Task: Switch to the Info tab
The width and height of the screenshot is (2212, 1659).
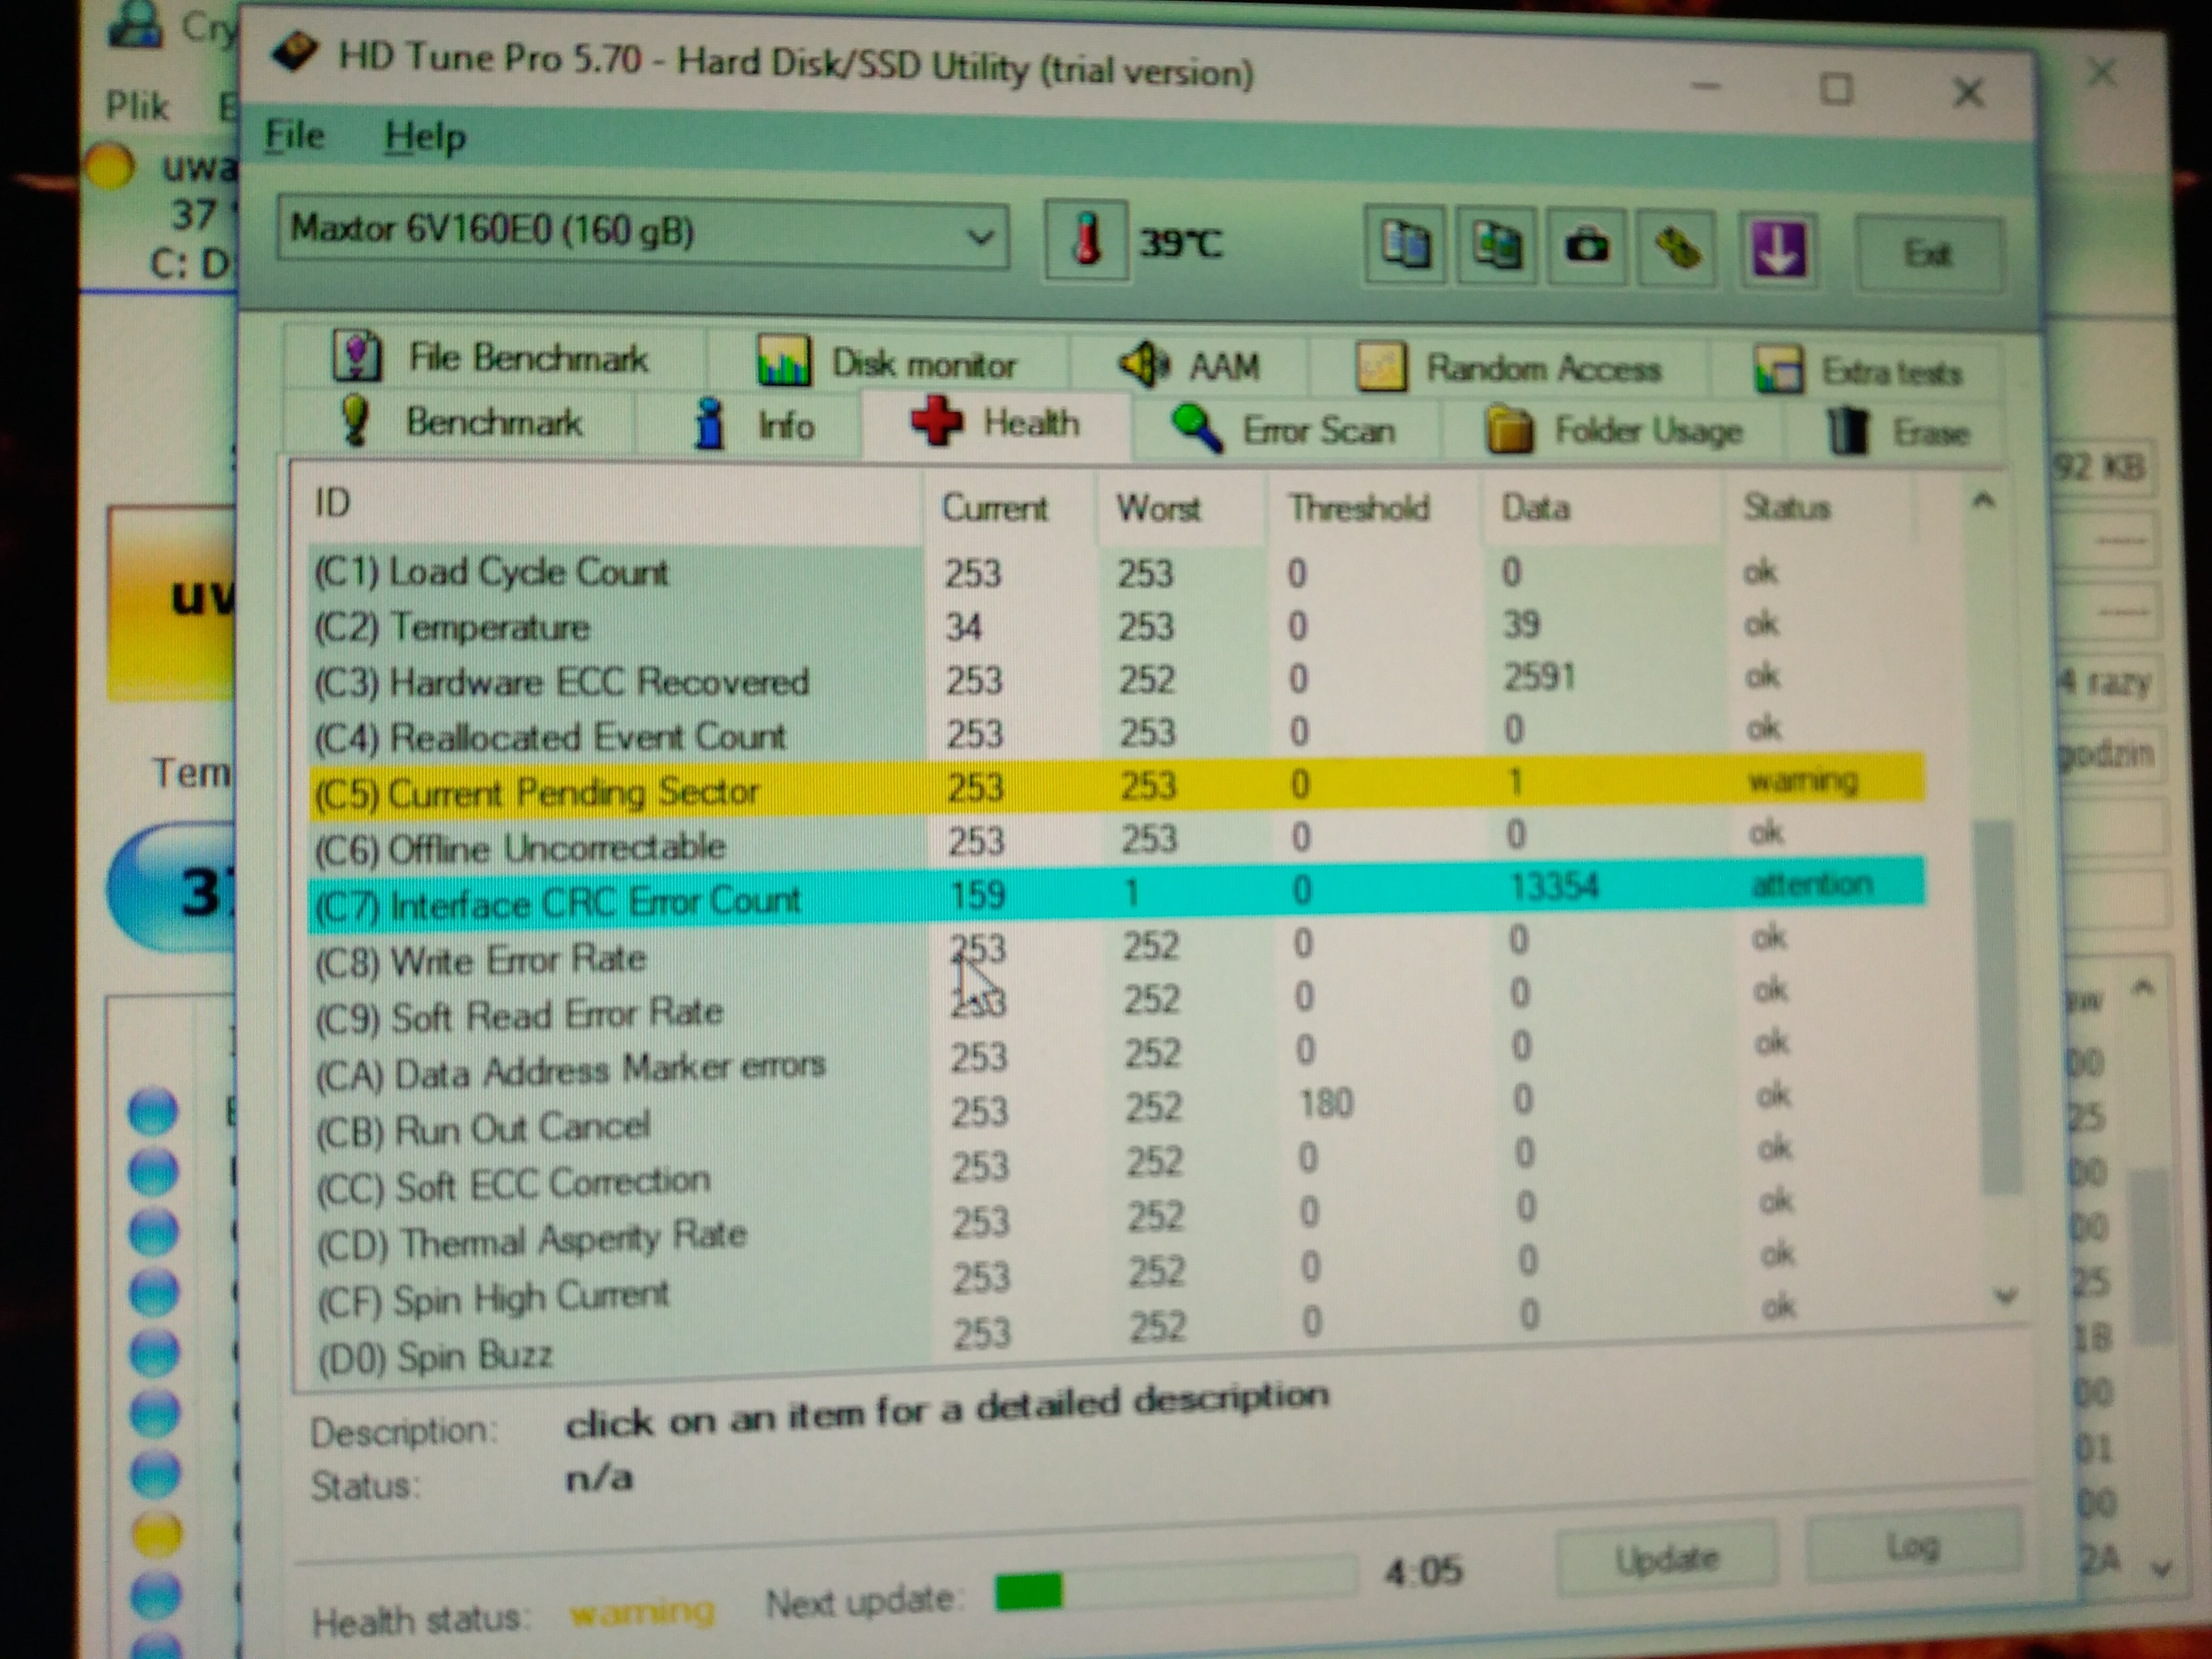Action: (750, 425)
